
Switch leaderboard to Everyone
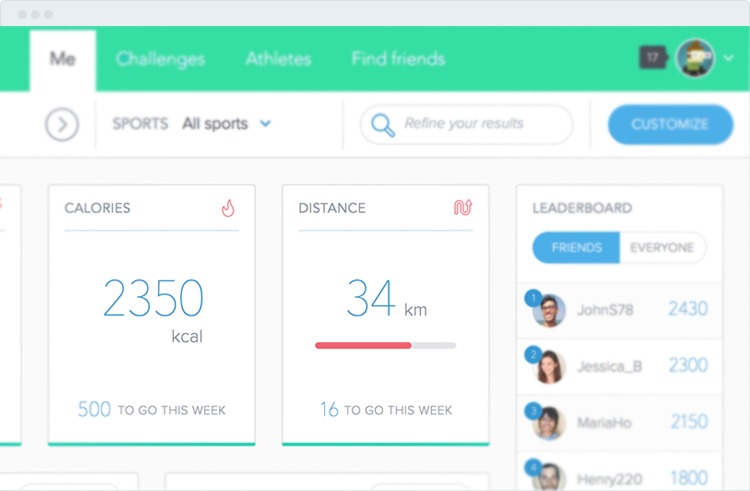pyautogui.click(x=662, y=248)
